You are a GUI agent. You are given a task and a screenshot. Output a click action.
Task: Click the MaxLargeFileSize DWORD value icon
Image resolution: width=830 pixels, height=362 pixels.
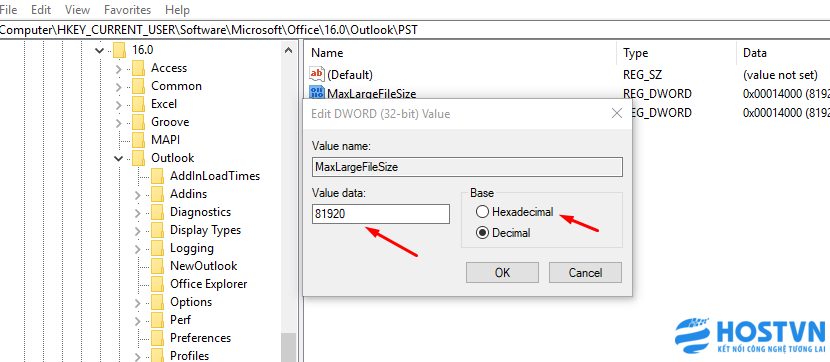pyautogui.click(x=317, y=93)
